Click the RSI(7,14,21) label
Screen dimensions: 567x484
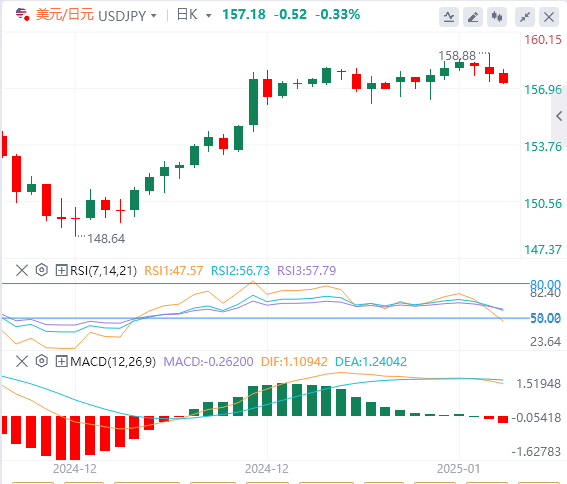pos(103,271)
